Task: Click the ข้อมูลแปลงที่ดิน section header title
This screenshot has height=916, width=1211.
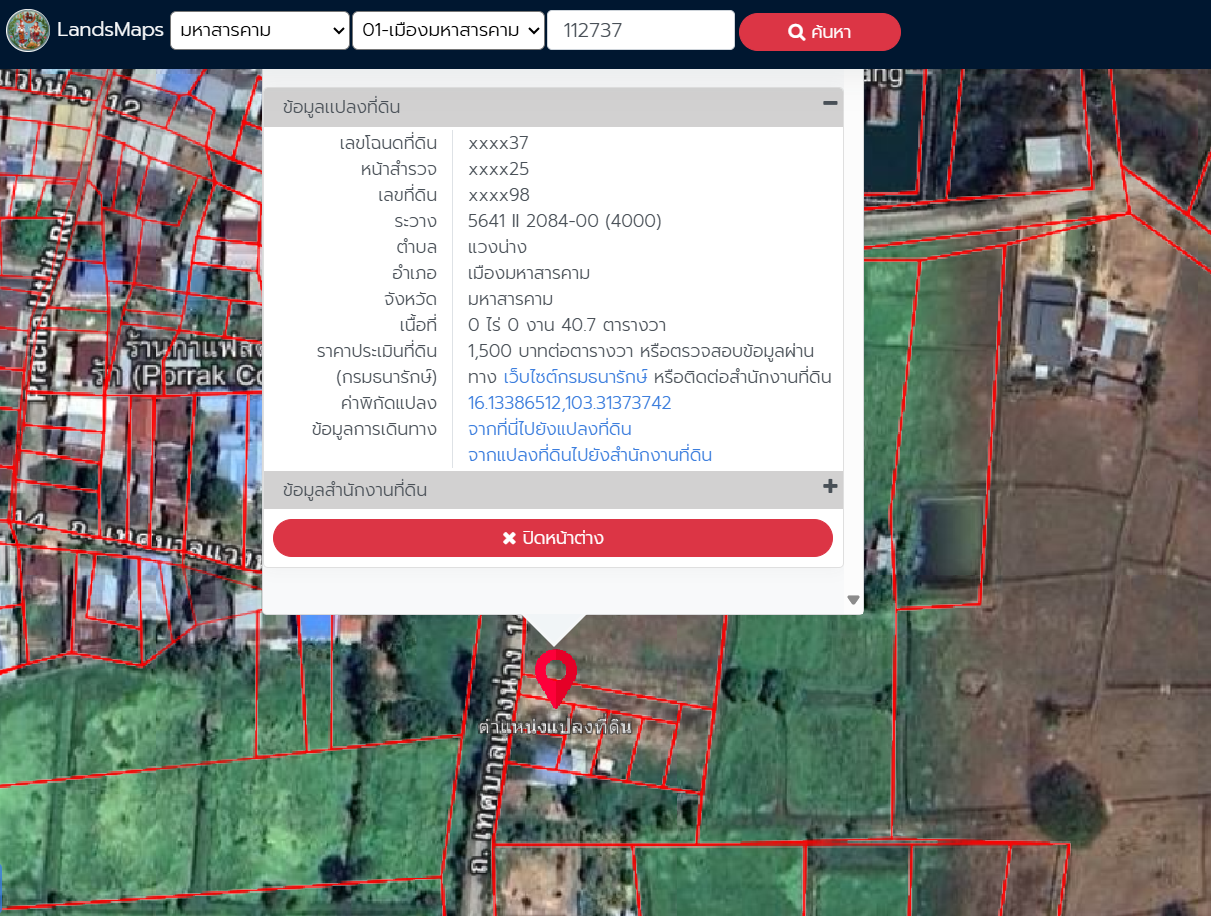Action: pos(341,108)
